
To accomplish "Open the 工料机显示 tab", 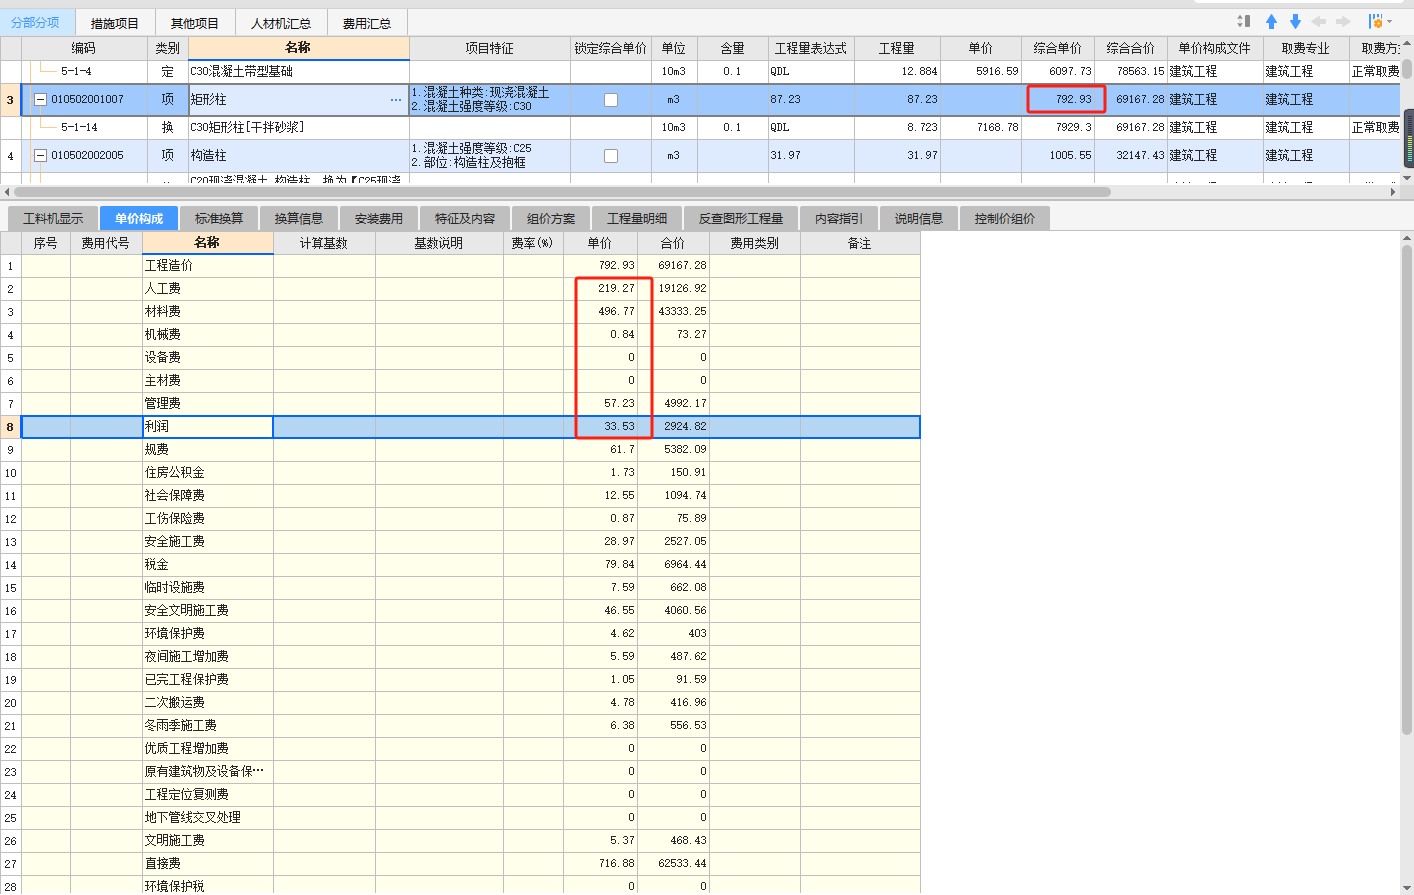I will pyautogui.click(x=53, y=218).
